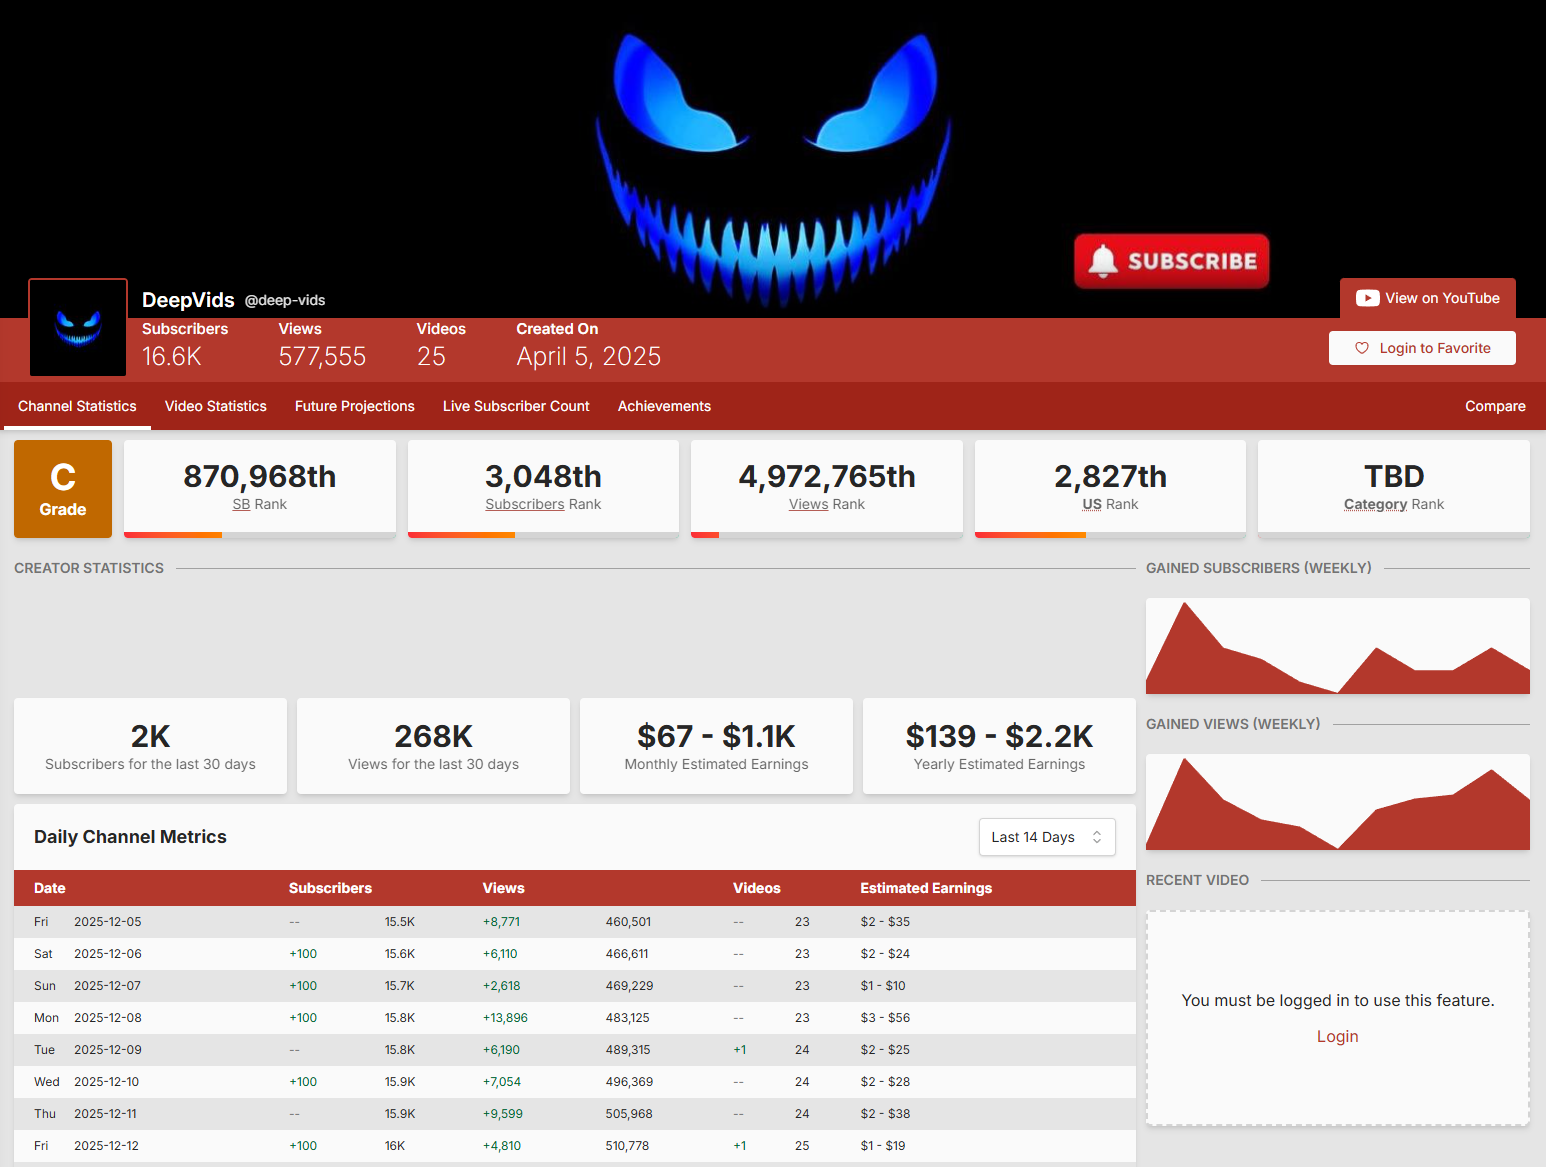Click the heart icon on Login to Favorite
Screen dimensions: 1546x1167
coord(1361,348)
